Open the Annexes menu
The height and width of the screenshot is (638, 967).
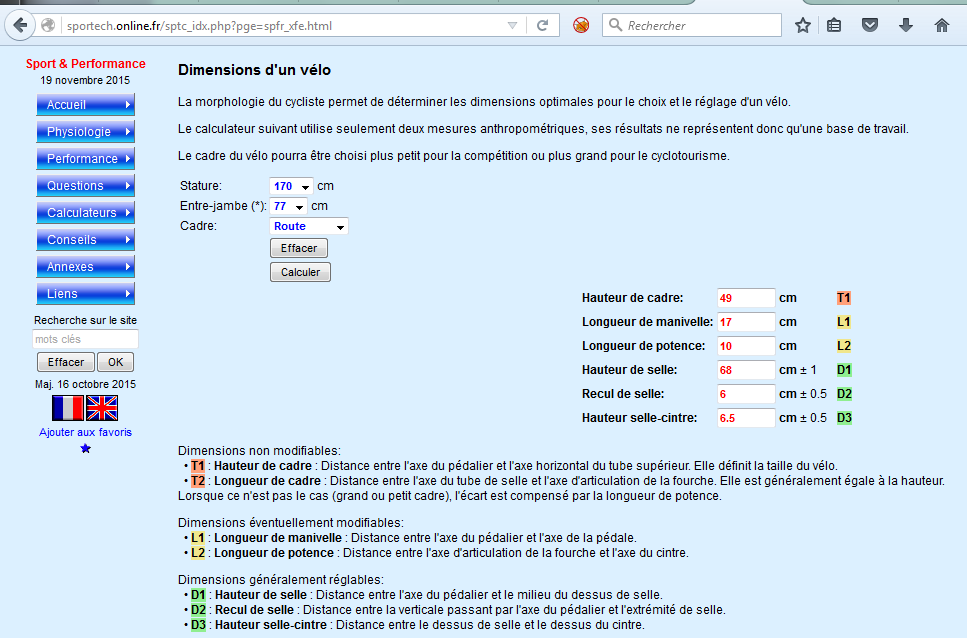click(x=85, y=267)
